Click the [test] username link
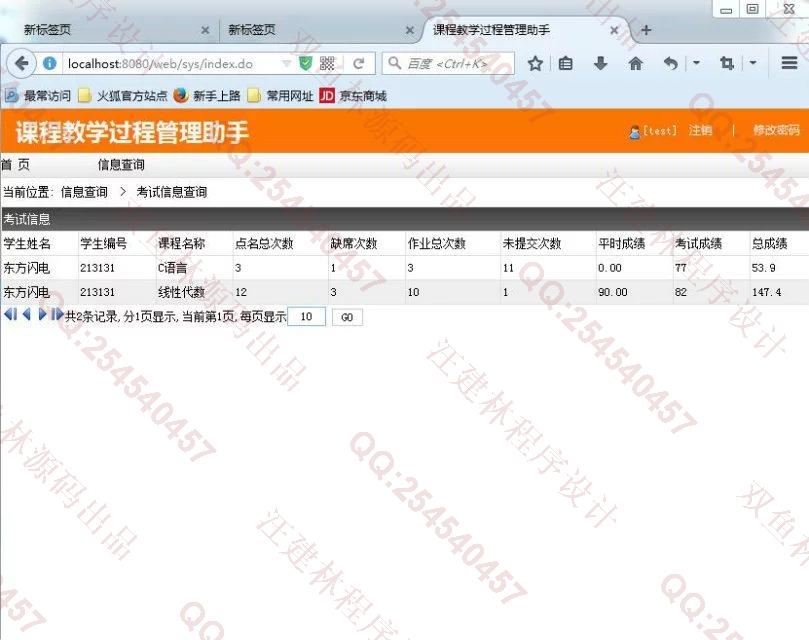 659,131
